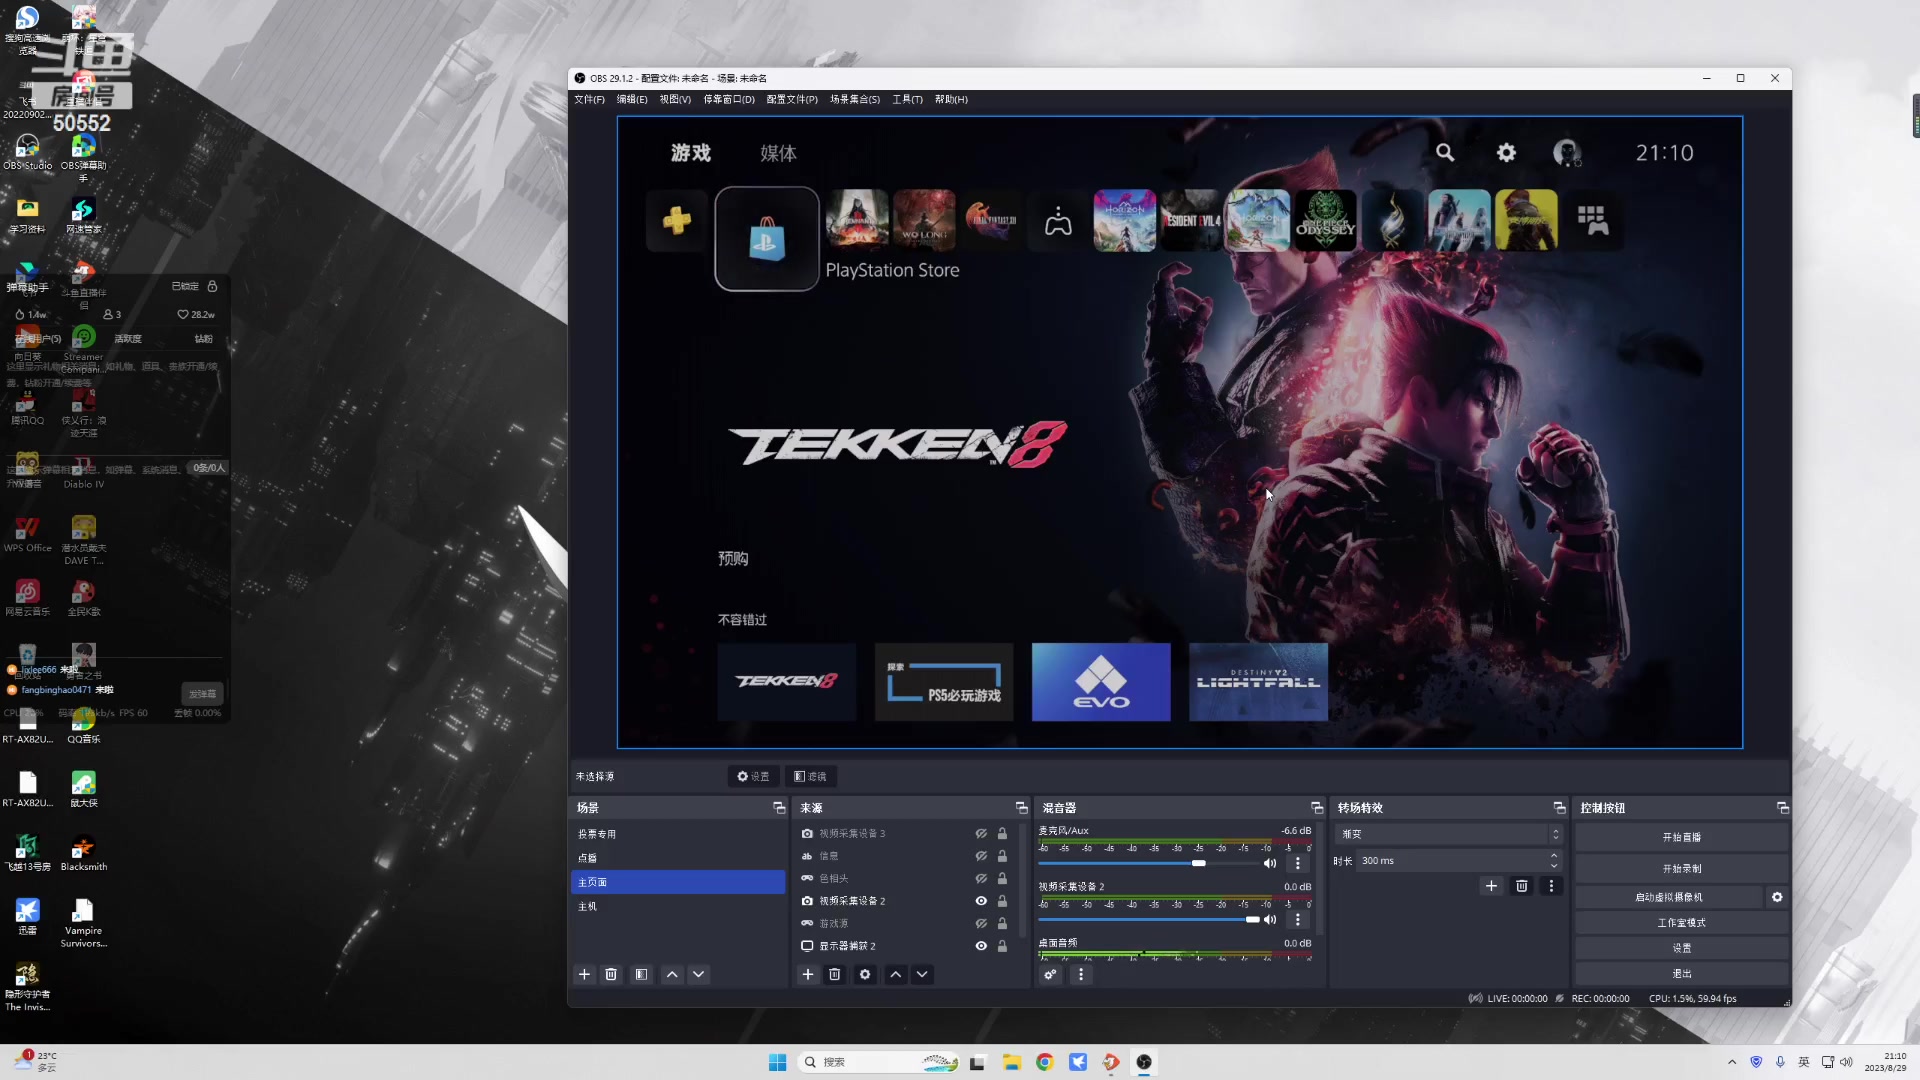This screenshot has height=1080, width=1920.
Task: Remove the selected source with the trash icon
Action: click(x=835, y=974)
